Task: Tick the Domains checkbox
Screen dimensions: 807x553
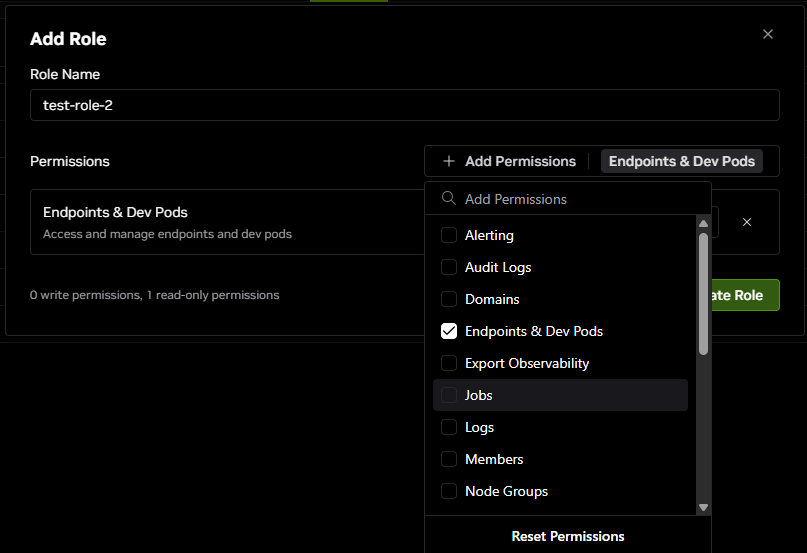Action: (449, 300)
